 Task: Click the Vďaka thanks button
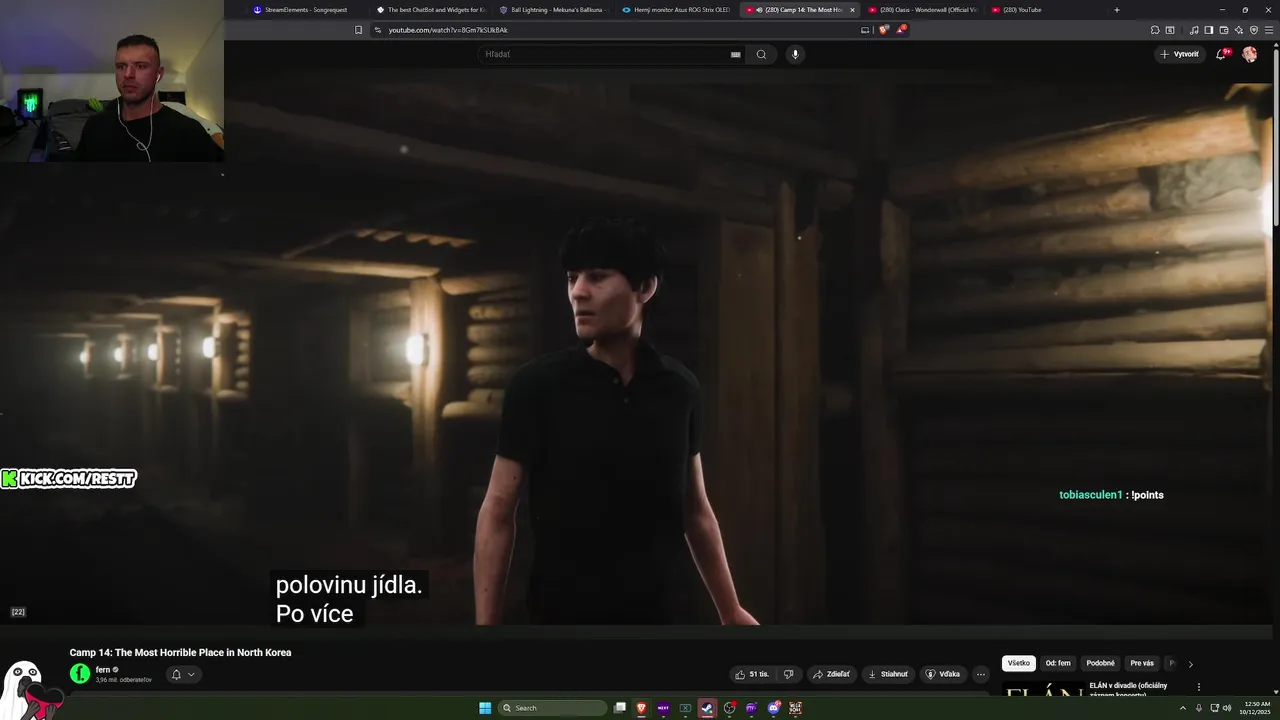[942, 674]
